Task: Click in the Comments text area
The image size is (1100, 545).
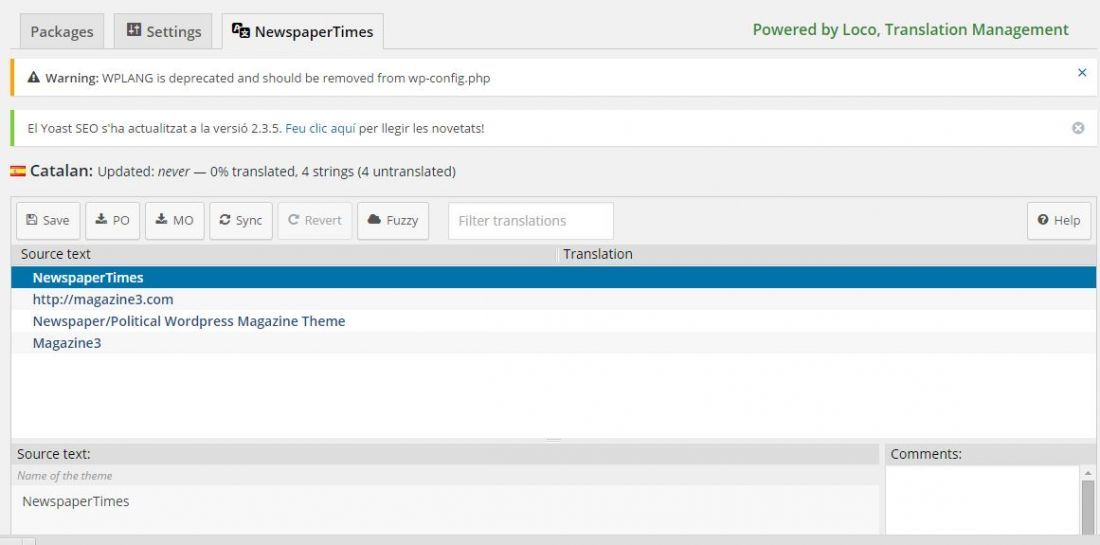Action: pyautogui.click(x=983, y=499)
